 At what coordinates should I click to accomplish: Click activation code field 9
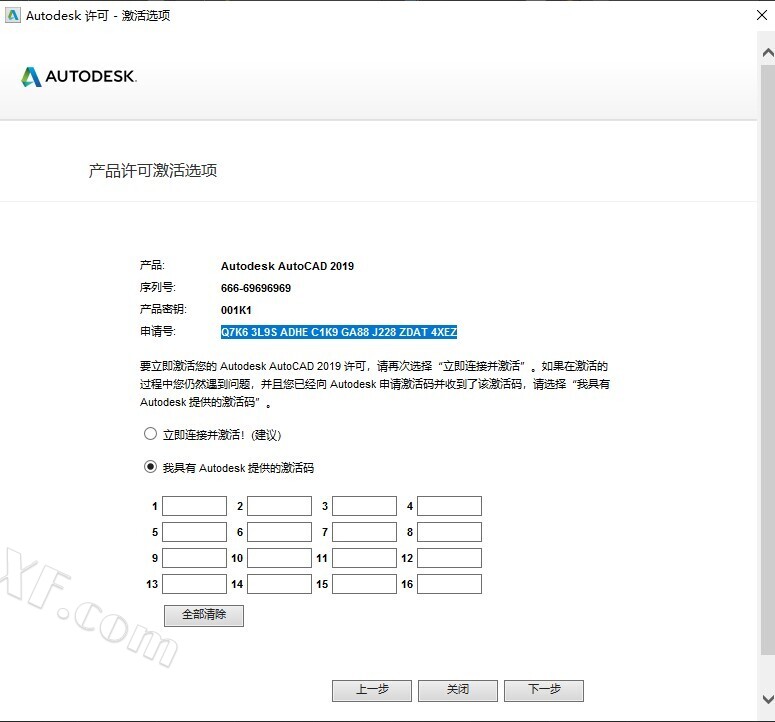click(194, 558)
